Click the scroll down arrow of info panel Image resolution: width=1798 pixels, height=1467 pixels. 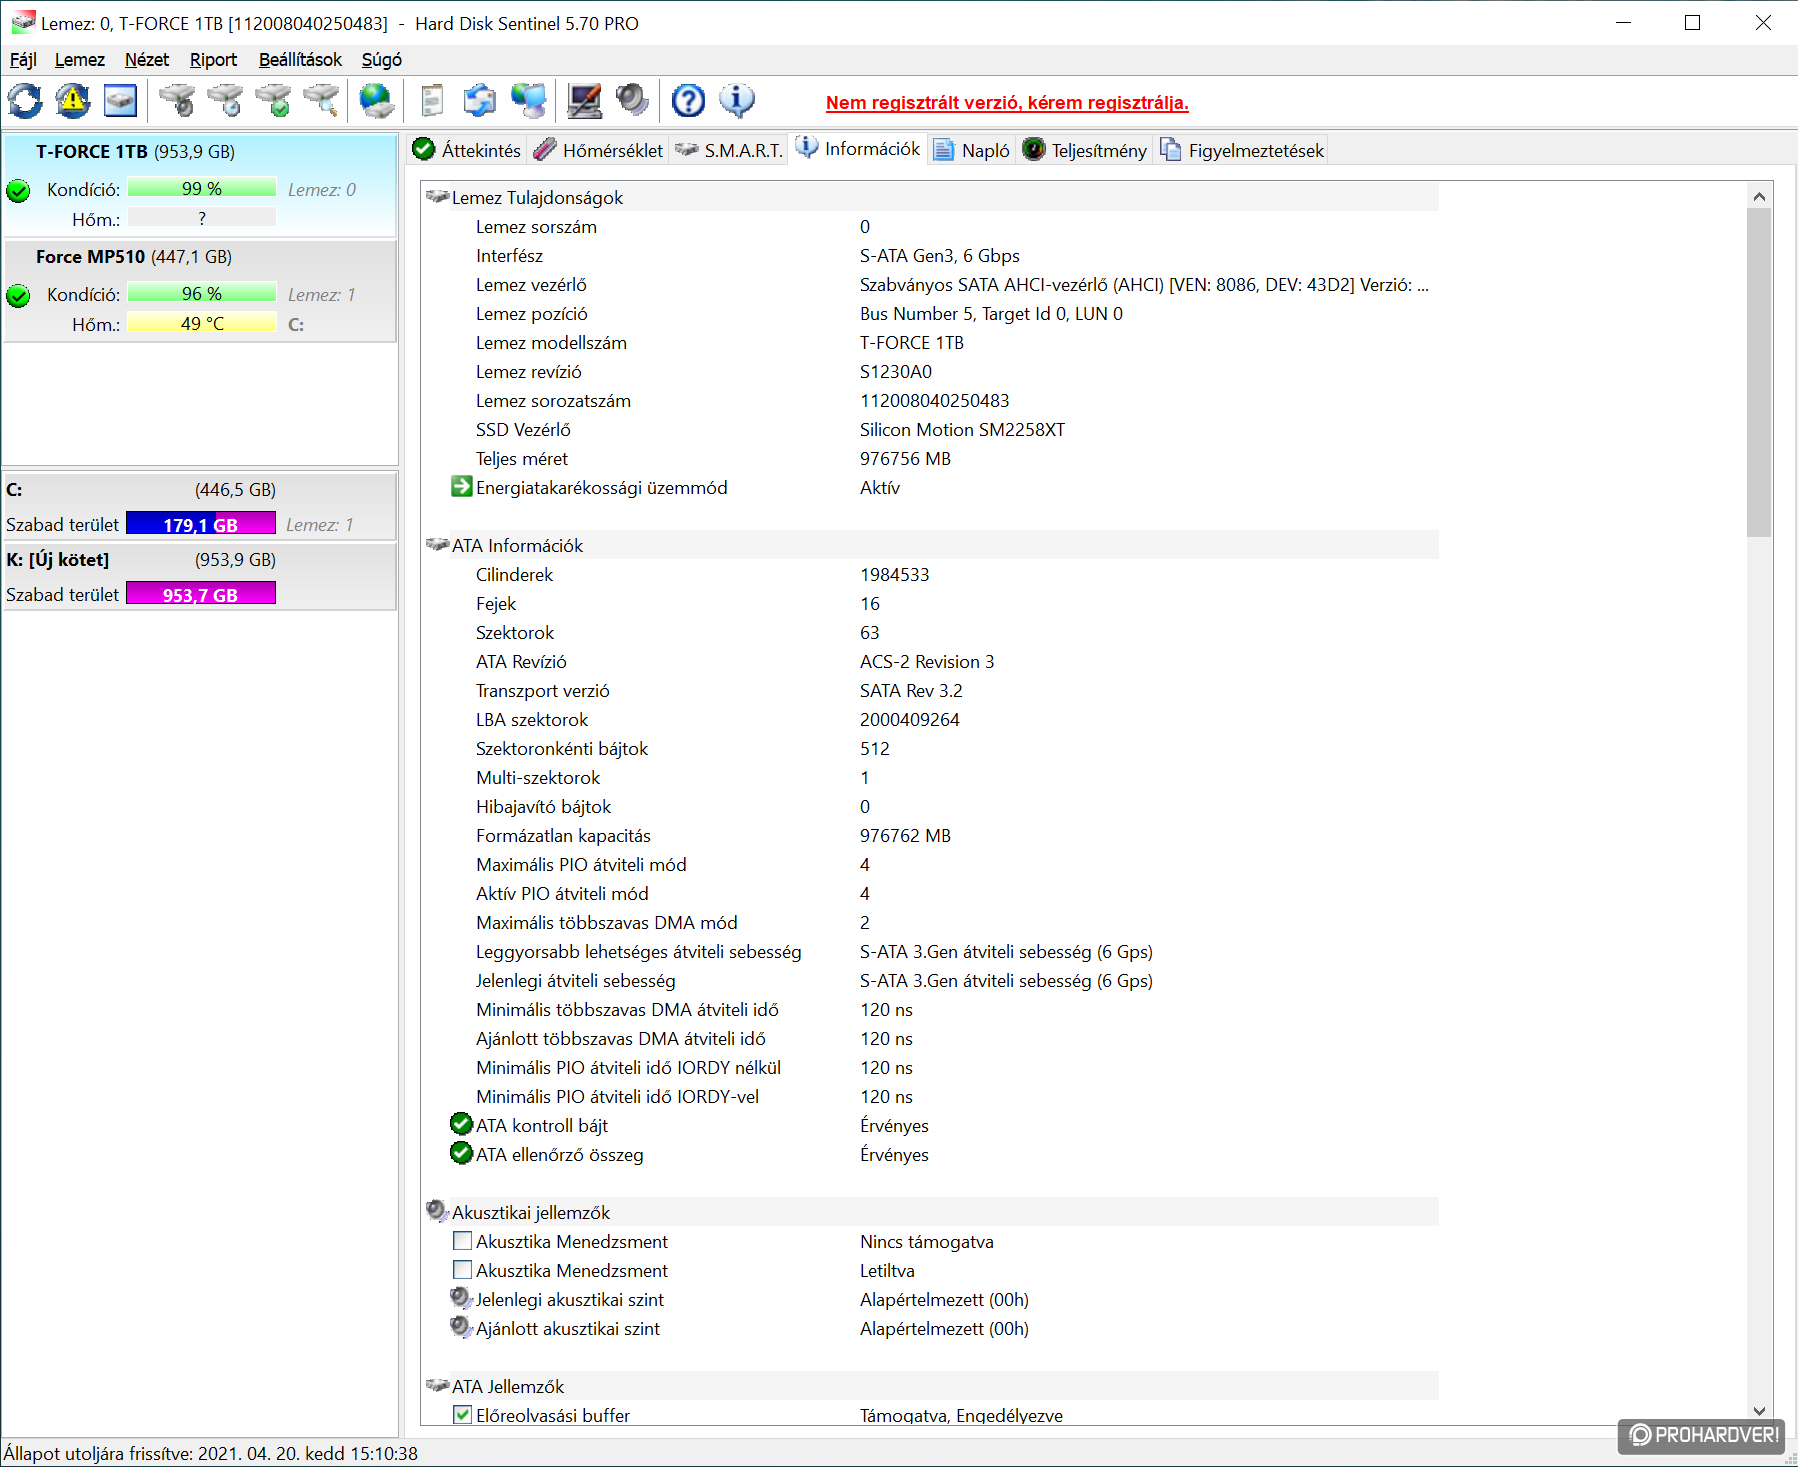pos(1759,1411)
